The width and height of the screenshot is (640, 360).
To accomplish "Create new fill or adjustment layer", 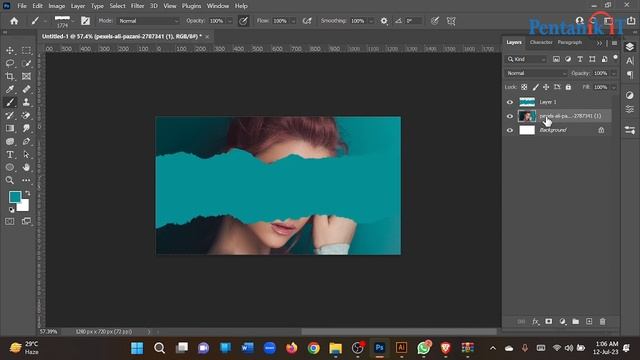I will pyautogui.click(x=562, y=322).
